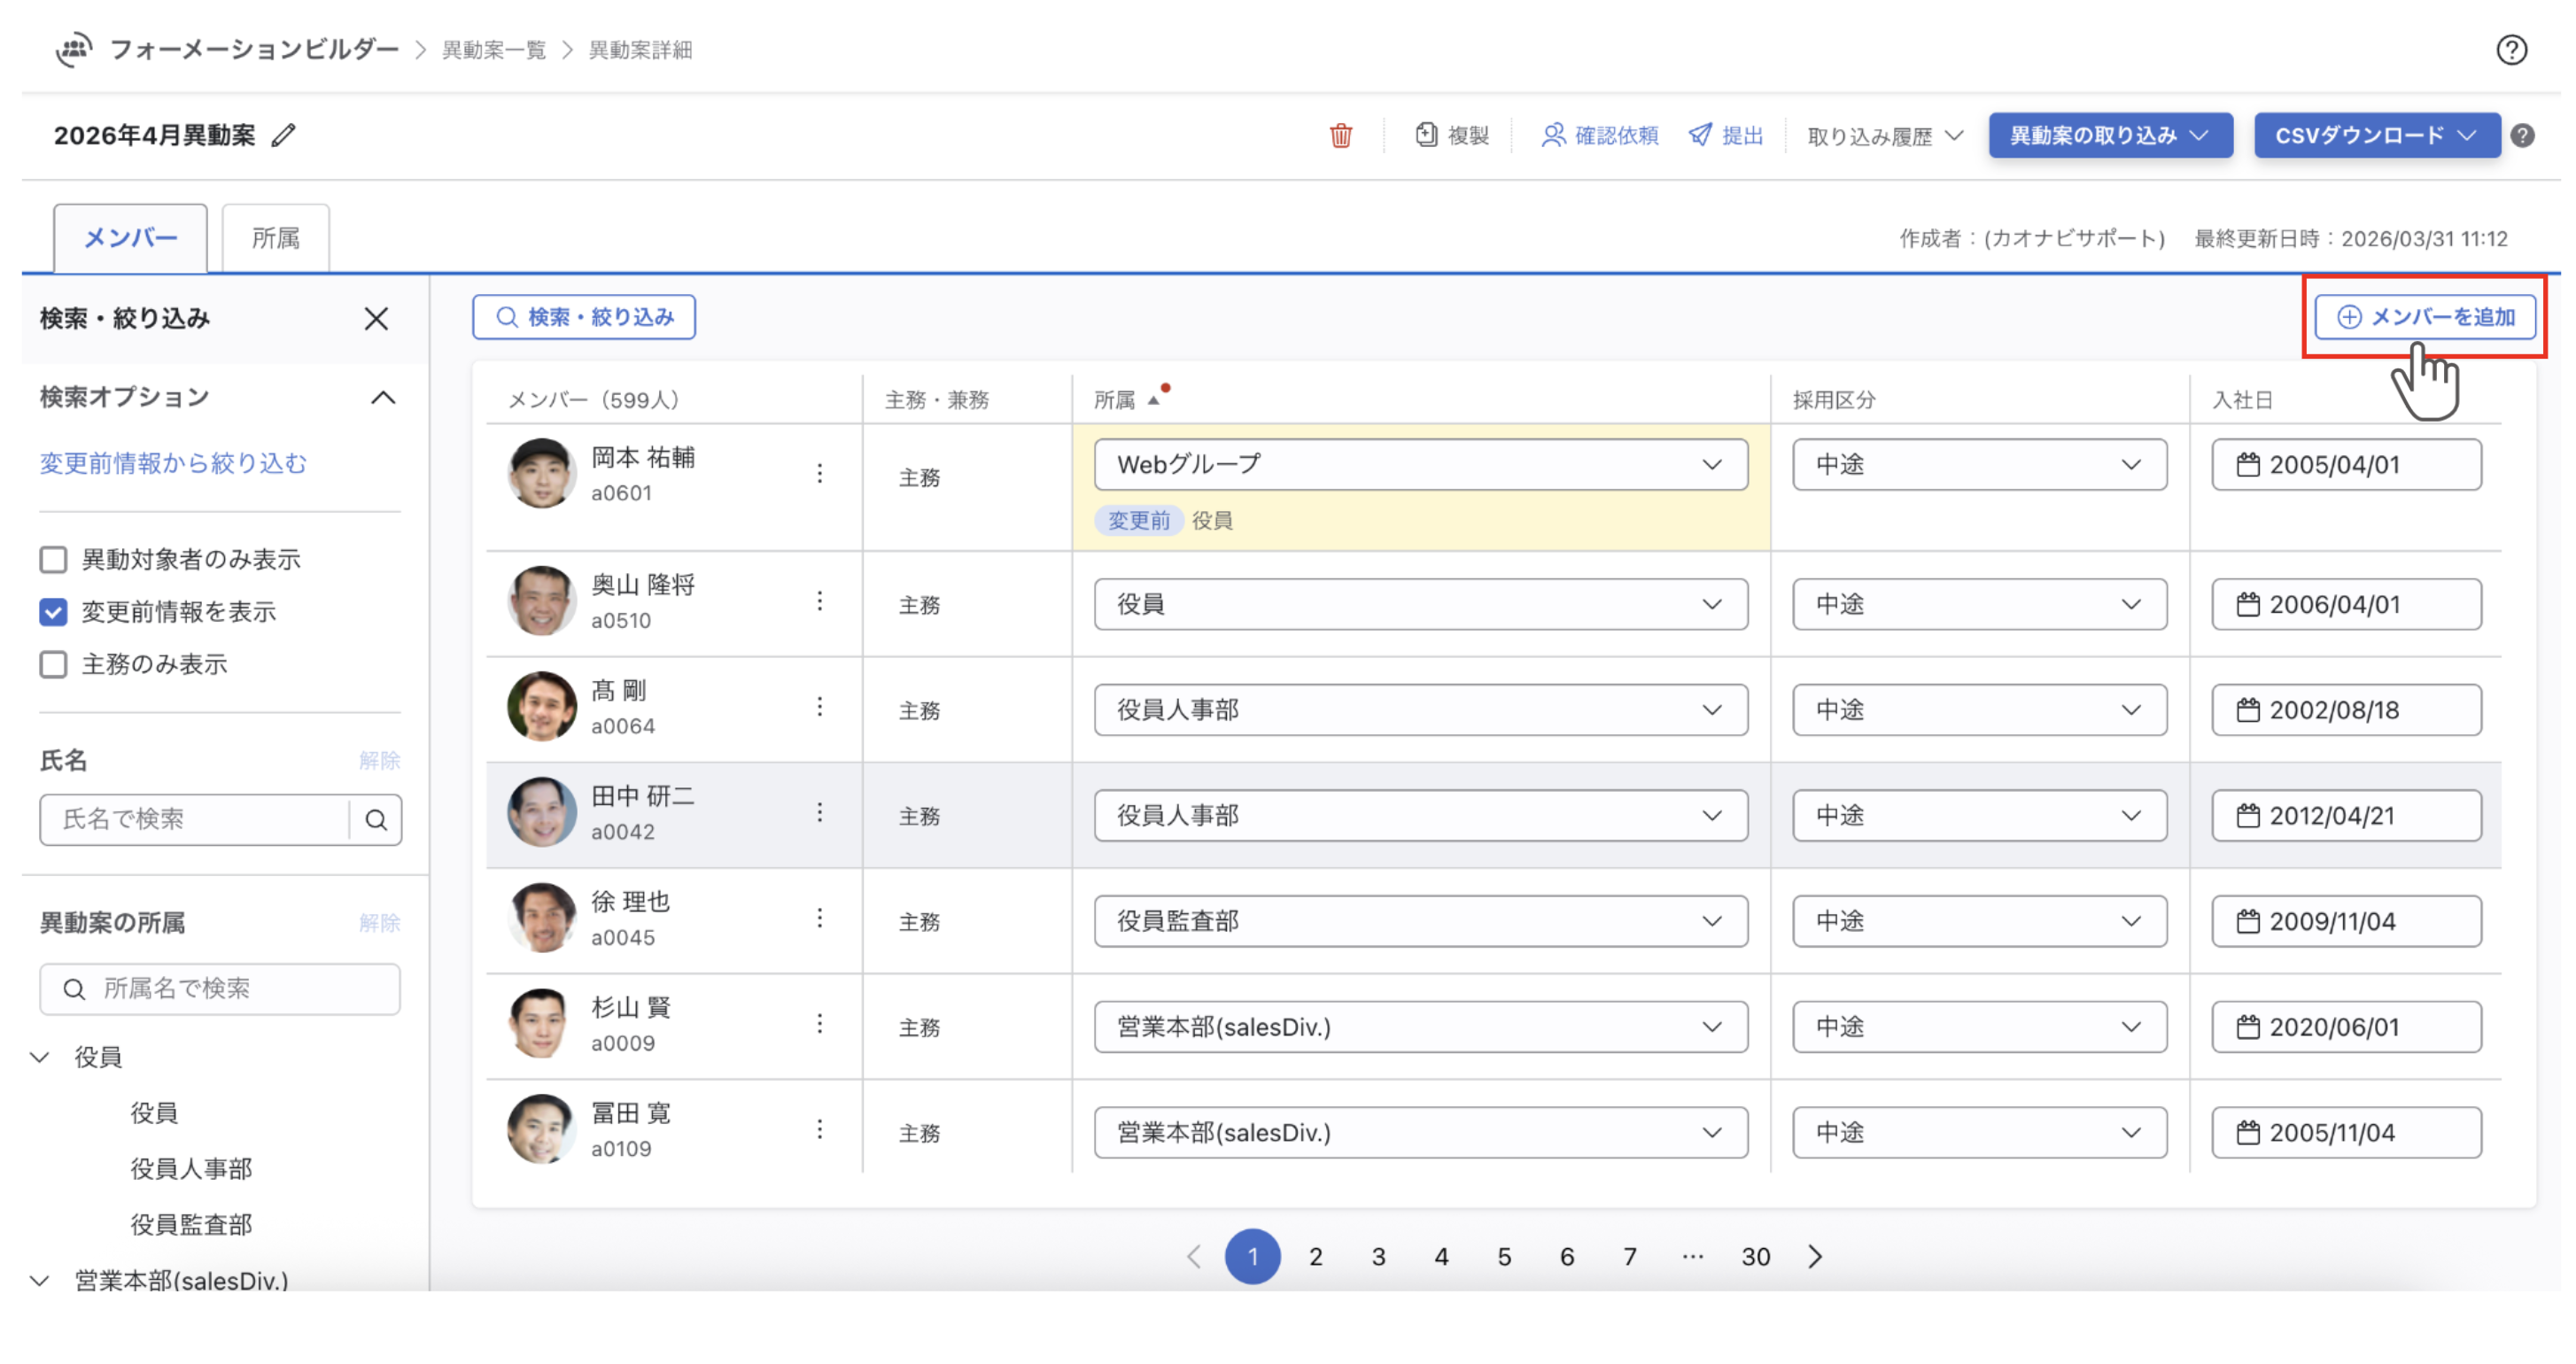This screenshot has width=2576, height=1364.
Task: Check 主務のみ表示 checkbox
Action: 53,665
